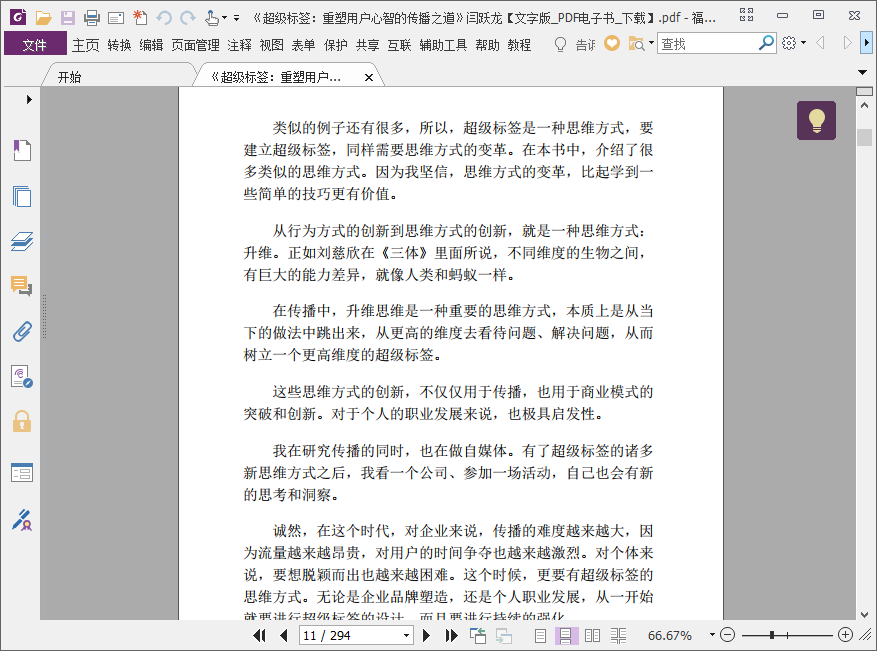The image size is (877, 651).
Task: Select continuous facing view mode
Action: [618, 636]
